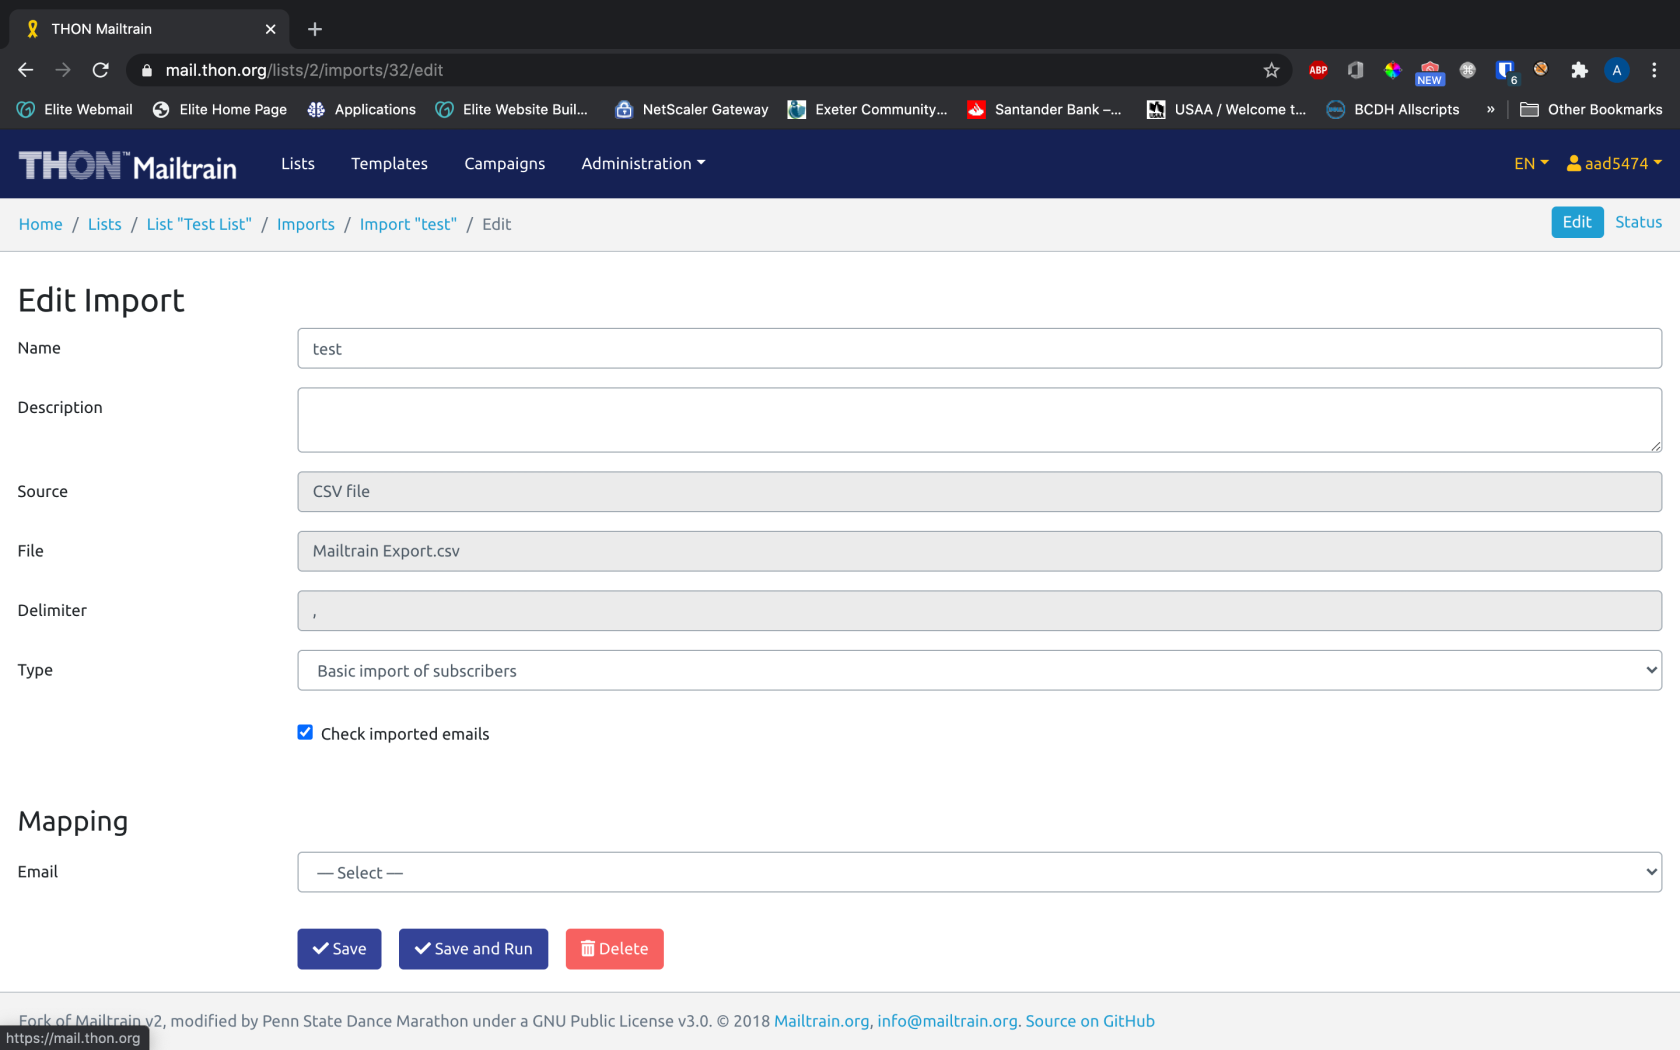Click the extension icon marked NEW

pos(1429,72)
